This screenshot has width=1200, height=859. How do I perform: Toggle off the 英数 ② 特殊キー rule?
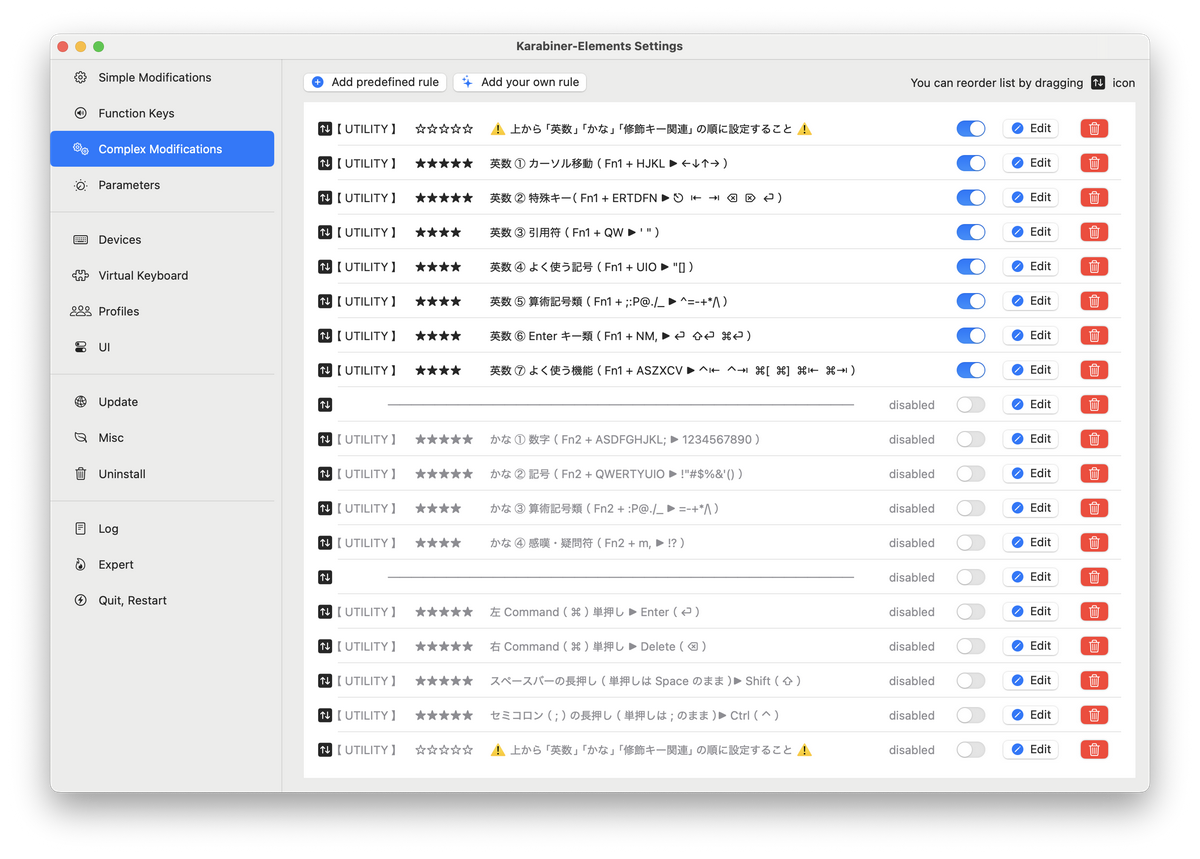click(971, 198)
